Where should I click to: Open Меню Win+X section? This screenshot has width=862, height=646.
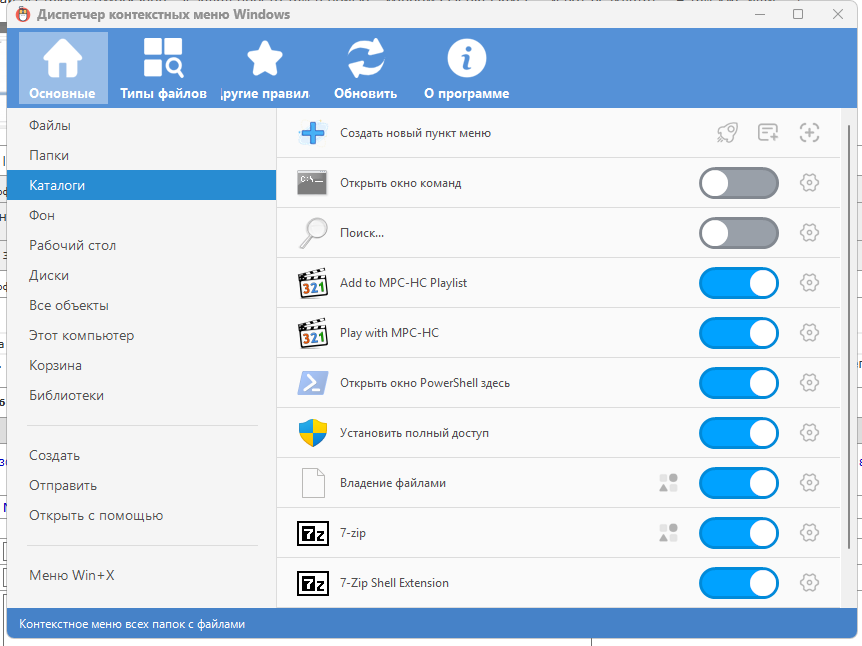[71, 575]
